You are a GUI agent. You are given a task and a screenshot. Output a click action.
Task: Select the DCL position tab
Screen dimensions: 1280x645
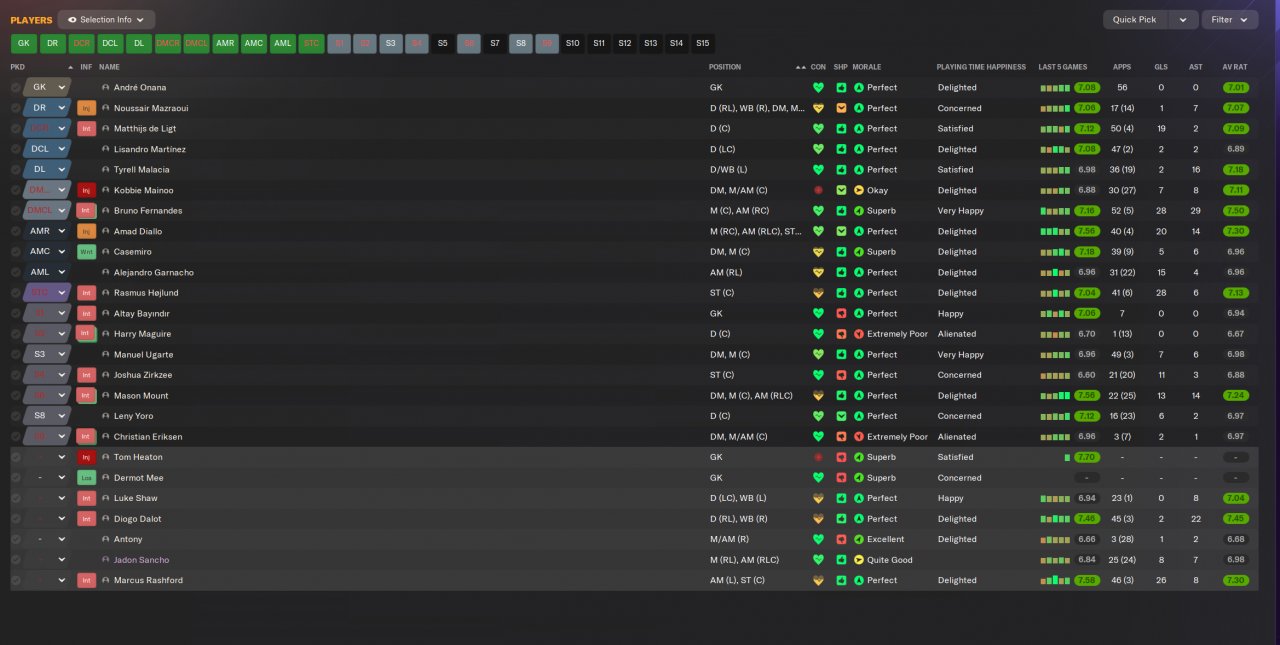click(x=110, y=44)
